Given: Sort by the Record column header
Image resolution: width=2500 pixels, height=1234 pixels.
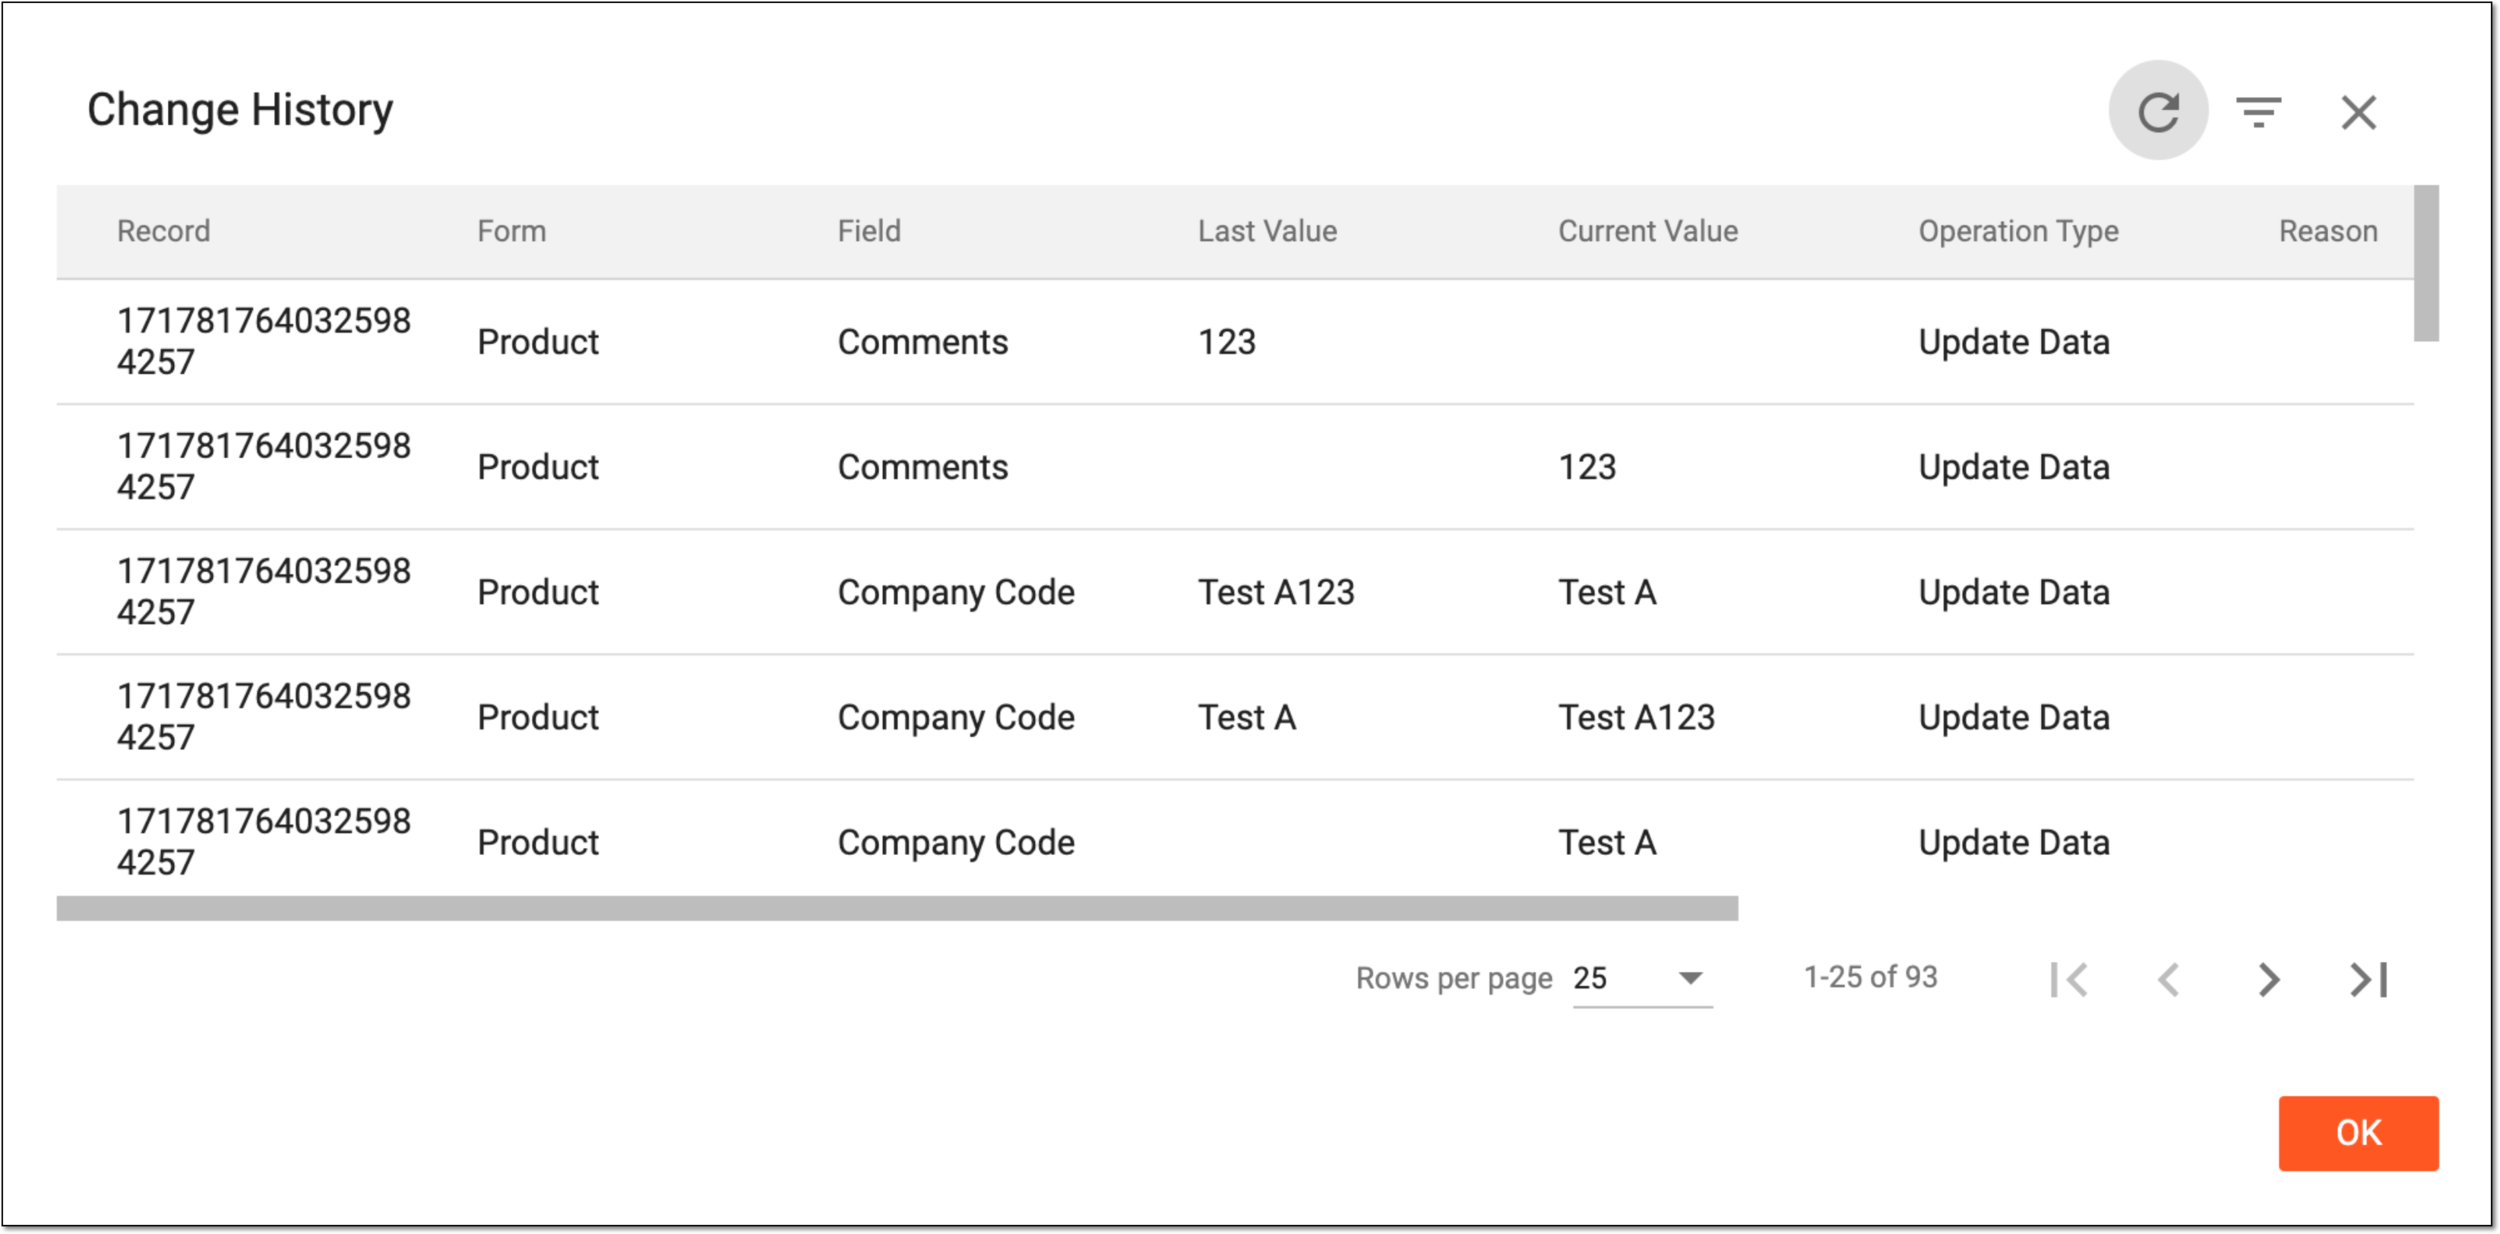Looking at the screenshot, I should click(x=163, y=231).
